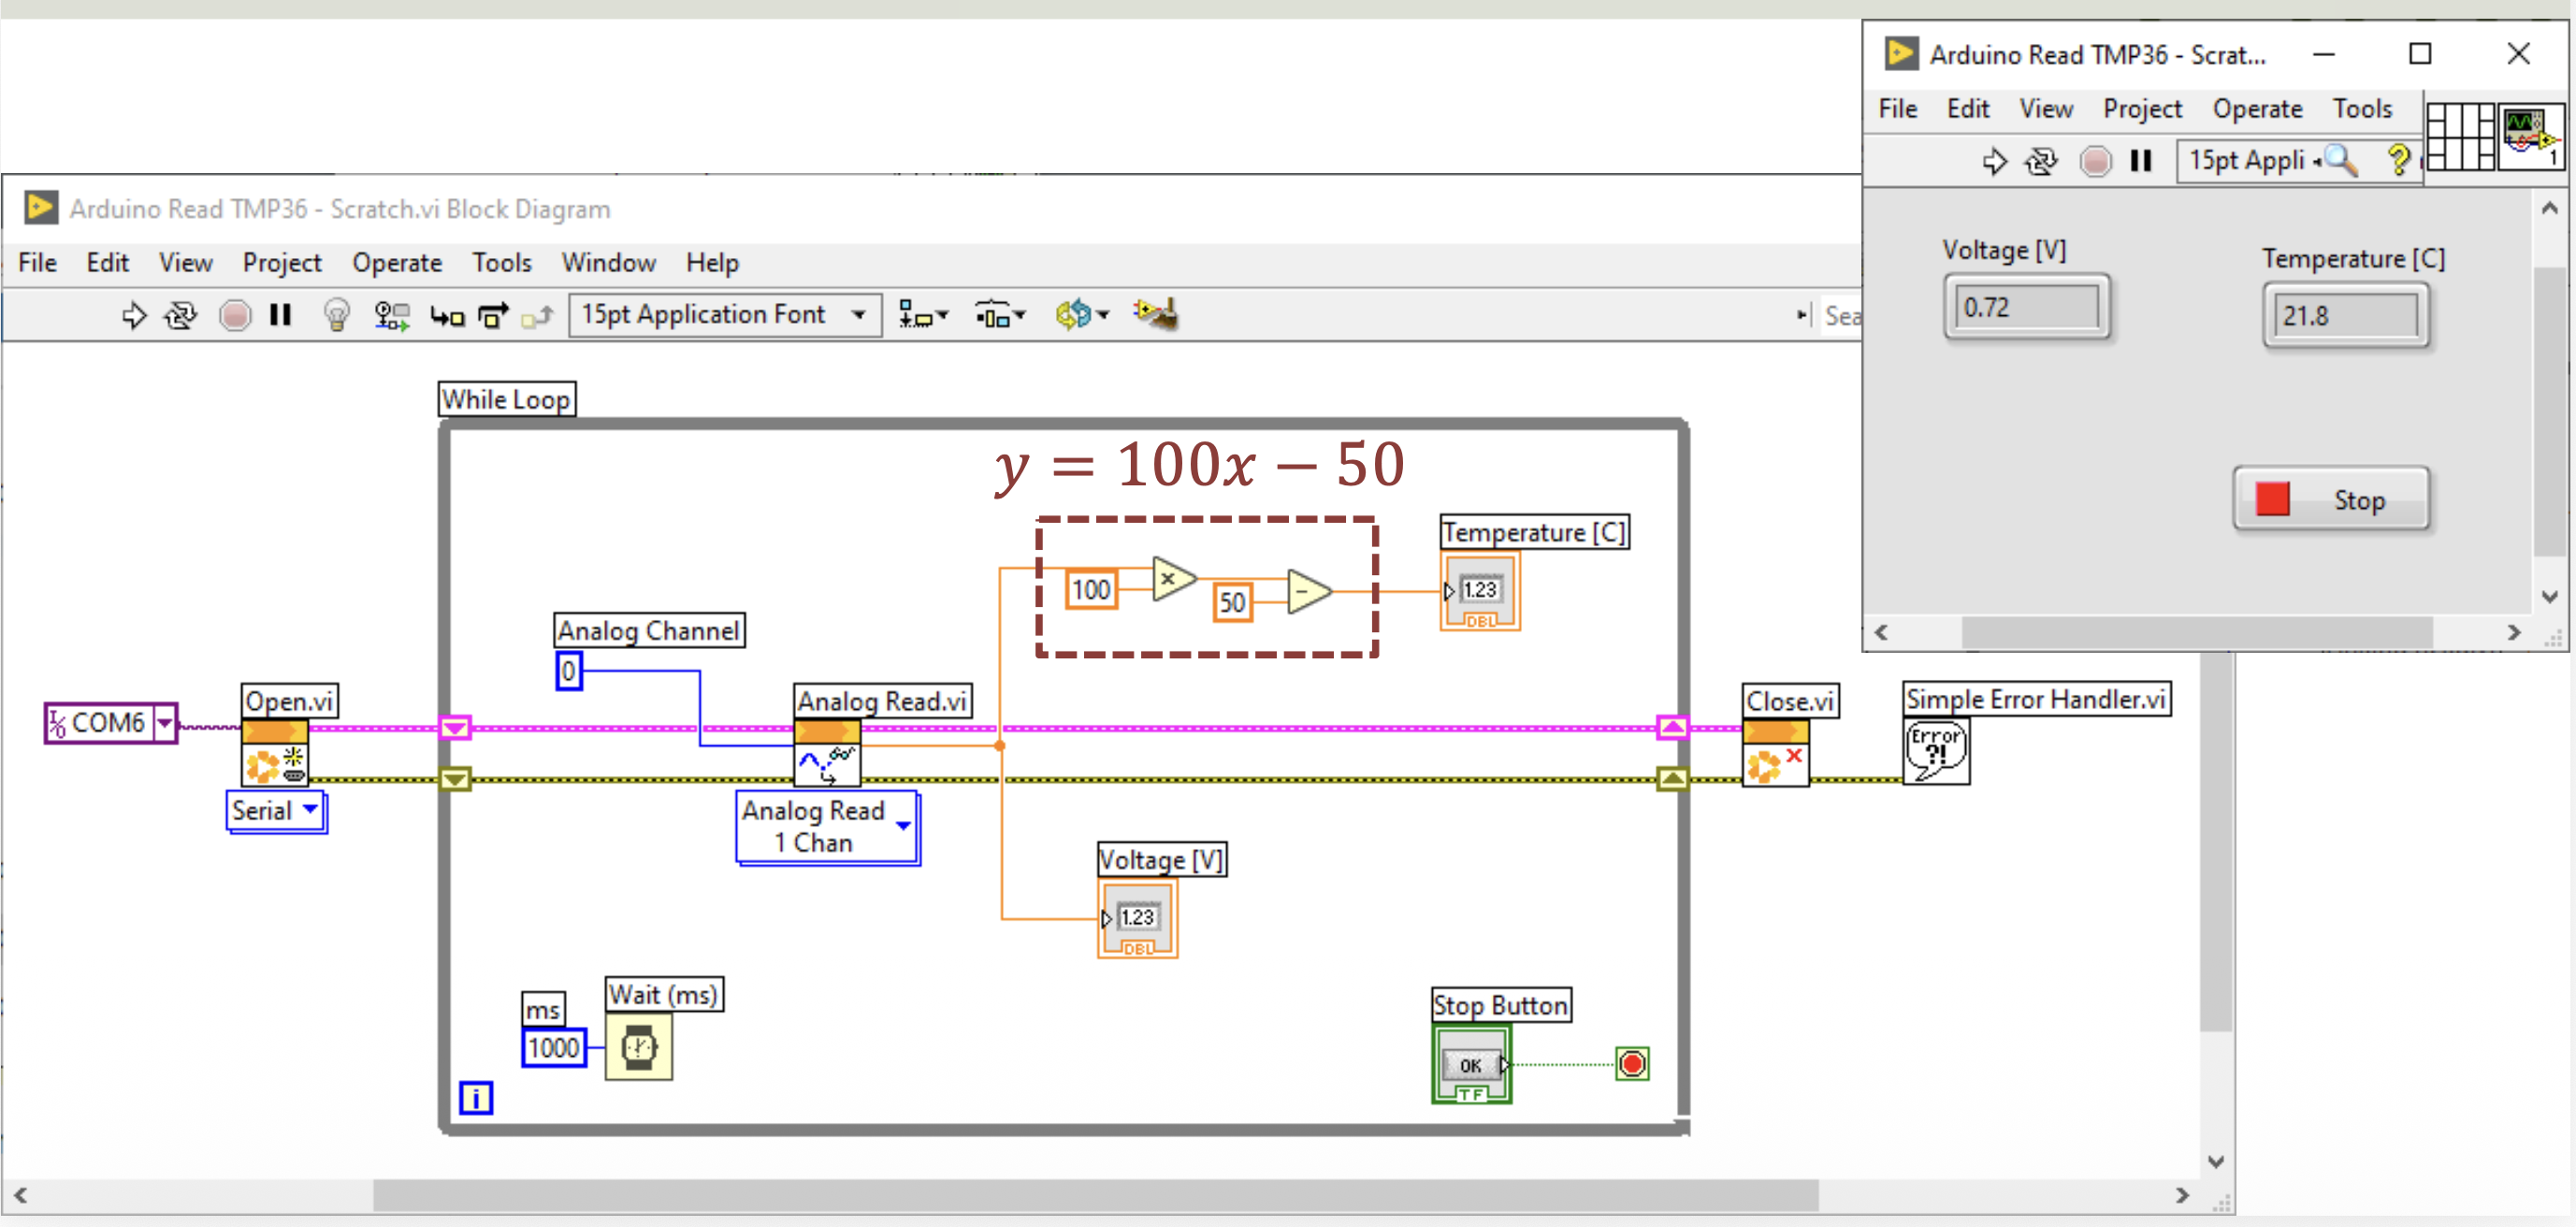Click Run Continuously in front panel toolbar

2041,160
